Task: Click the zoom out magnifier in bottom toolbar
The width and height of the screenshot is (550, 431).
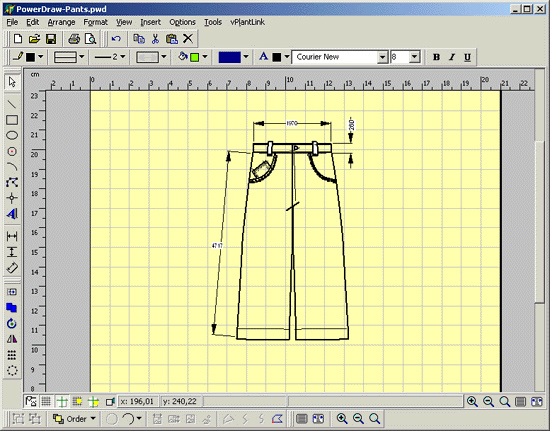Action: click(358, 418)
